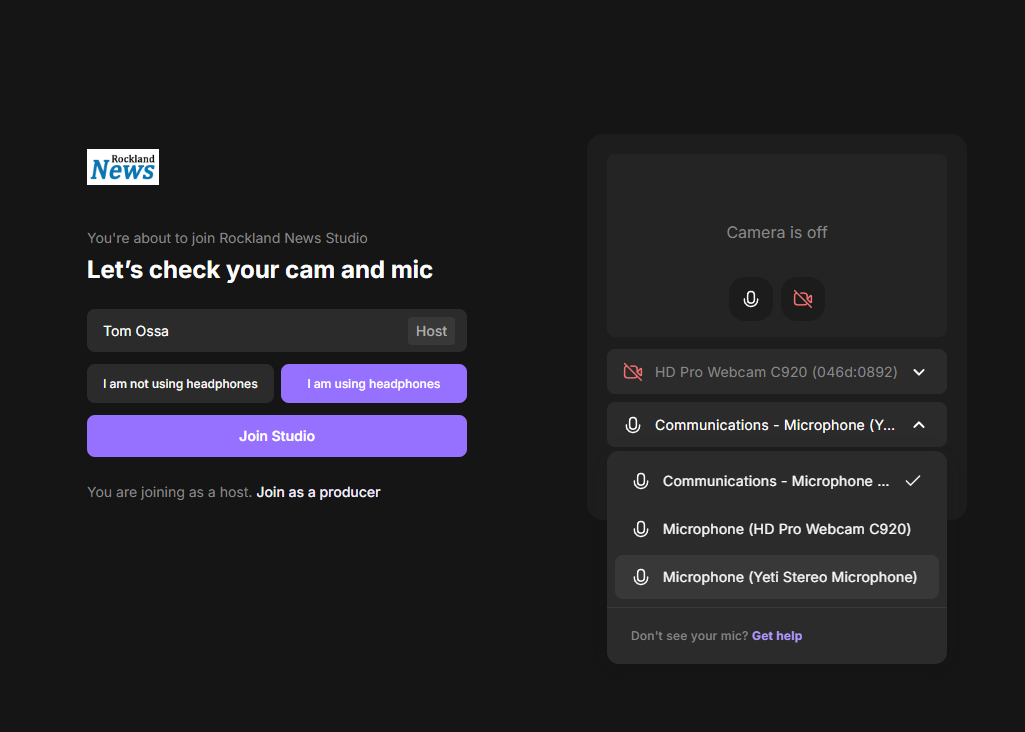Mute the microphone in camera preview
Image resolution: width=1025 pixels, height=732 pixels.
(x=751, y=299)
